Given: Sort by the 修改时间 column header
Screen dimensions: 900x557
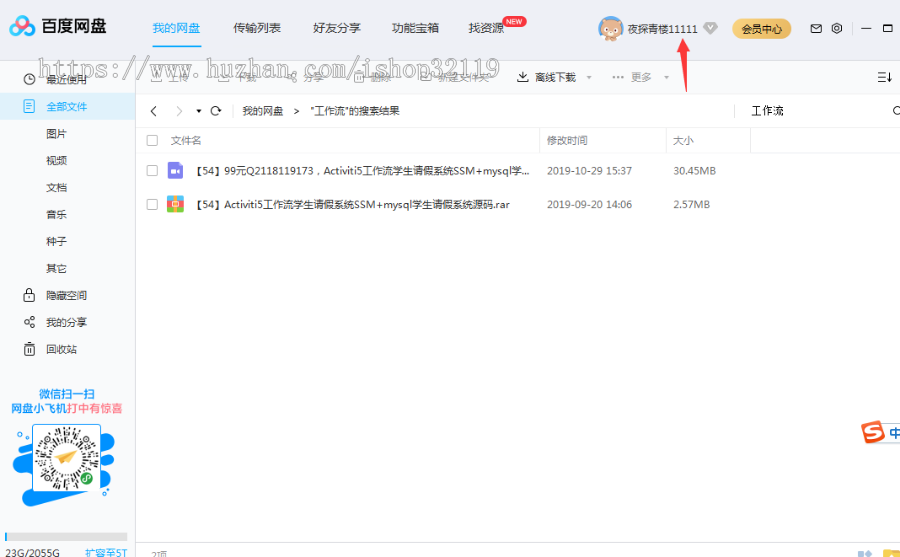Looking at the screenshot, I should (567, 140).
